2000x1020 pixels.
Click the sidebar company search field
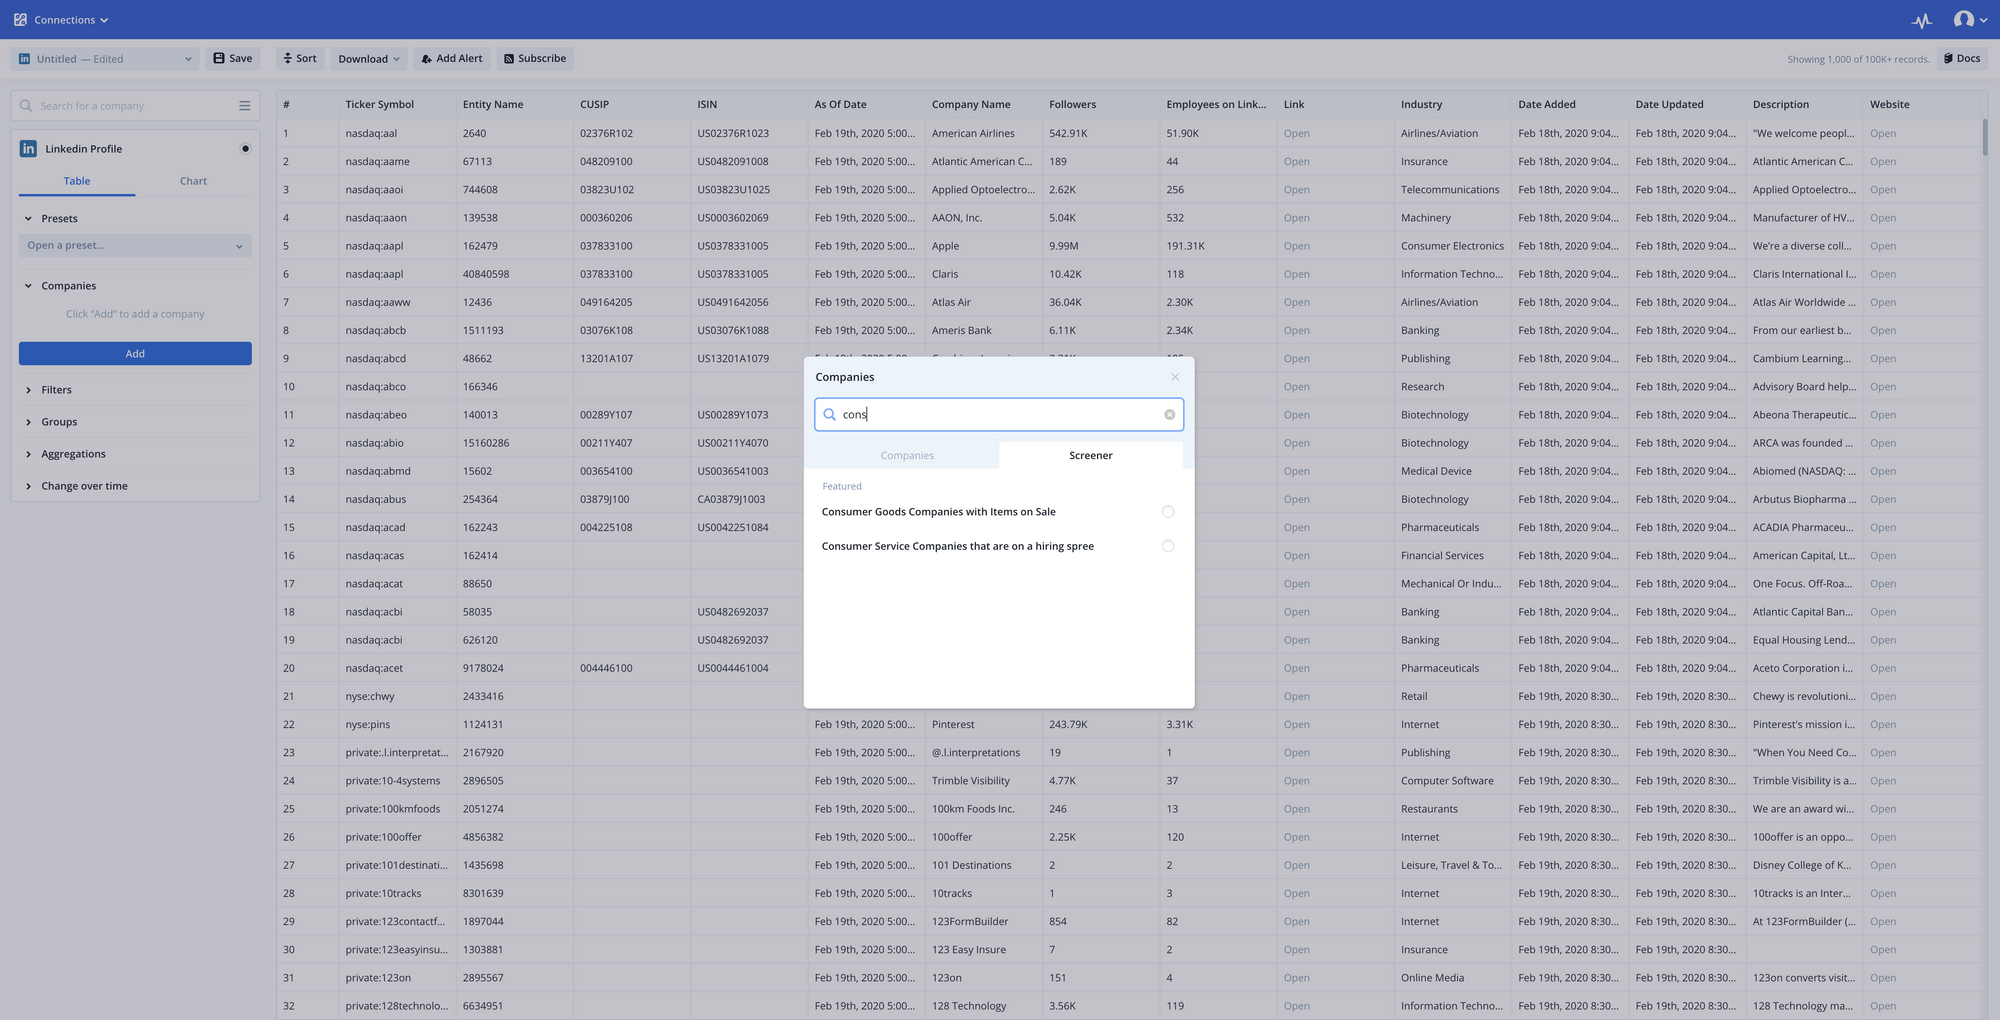pyautogui.click(x=134, y=106)
